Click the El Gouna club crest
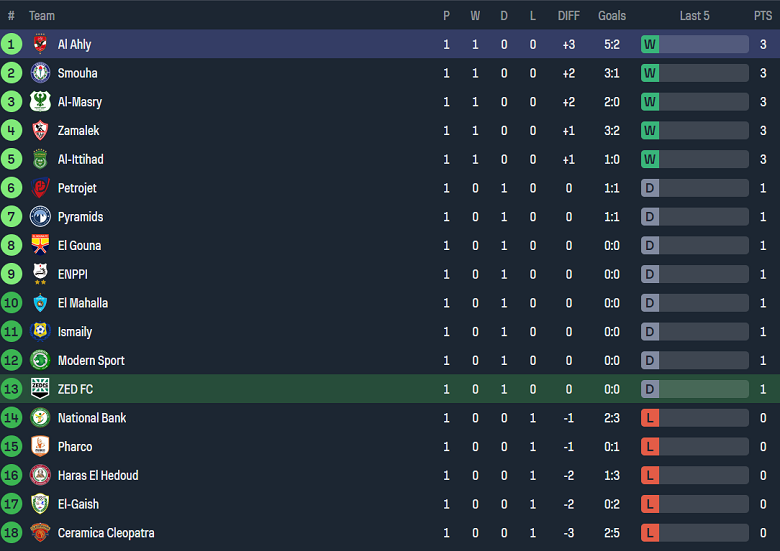The height and width of the screenshot is (551, 780). tap(40, 245)
